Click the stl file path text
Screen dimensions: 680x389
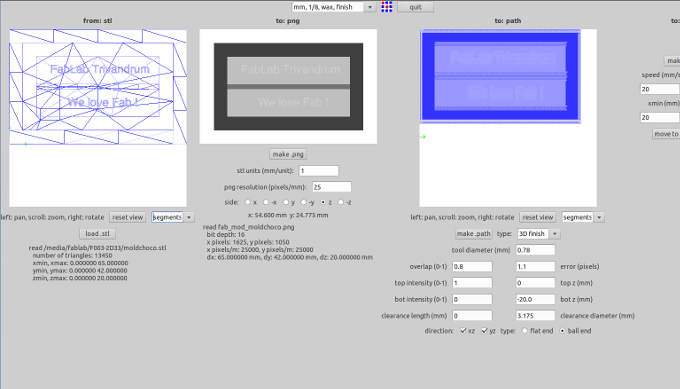point(98,248)
